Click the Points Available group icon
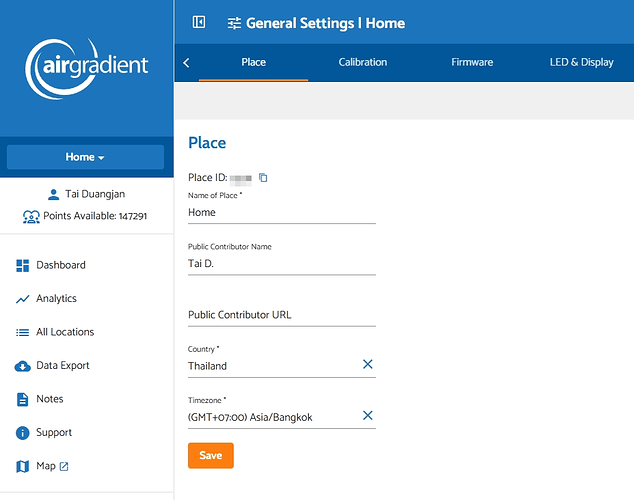This screenshot has height=500, width=634. click(x=31, y=217)
